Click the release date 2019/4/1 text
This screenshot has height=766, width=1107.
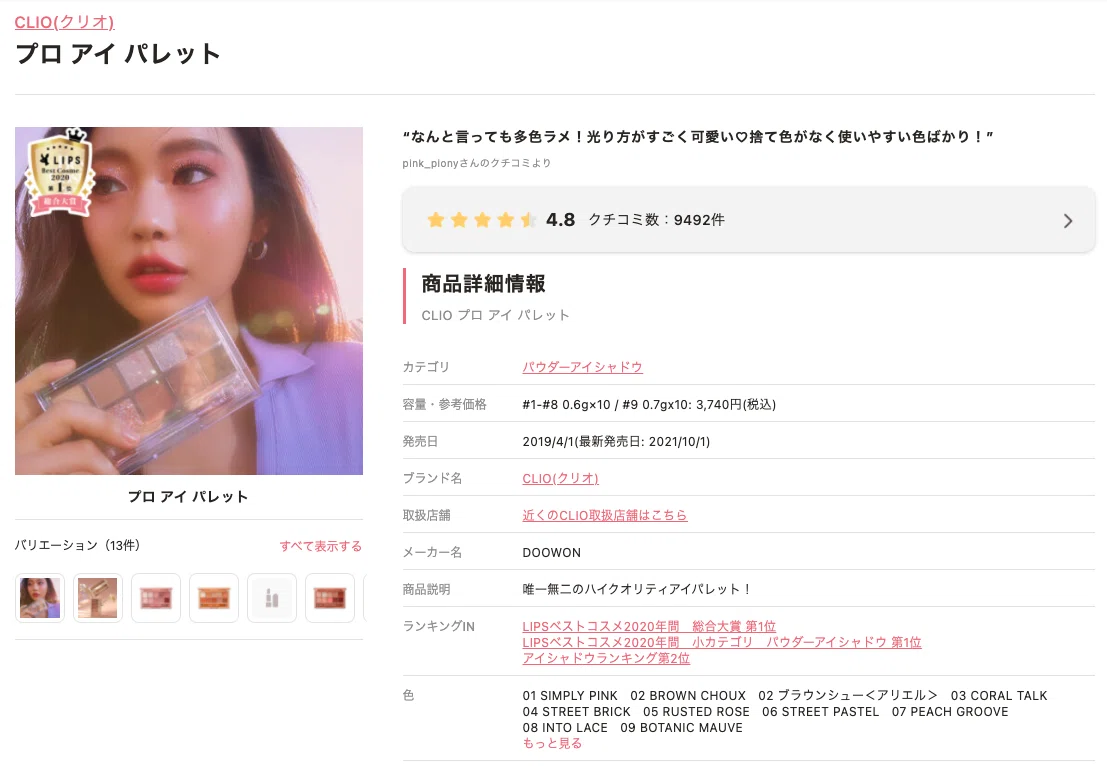(549, 441)
